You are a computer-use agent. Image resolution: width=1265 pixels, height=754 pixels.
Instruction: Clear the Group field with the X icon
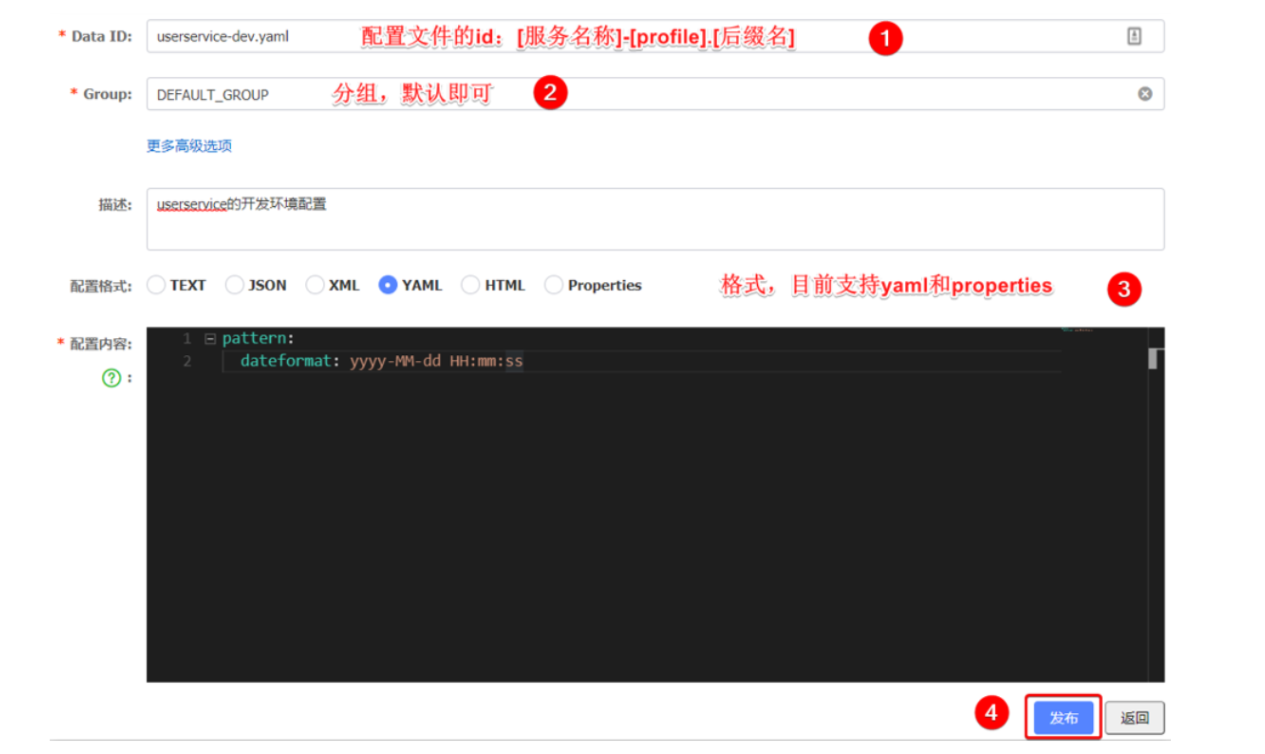(x=1145, y=94)
